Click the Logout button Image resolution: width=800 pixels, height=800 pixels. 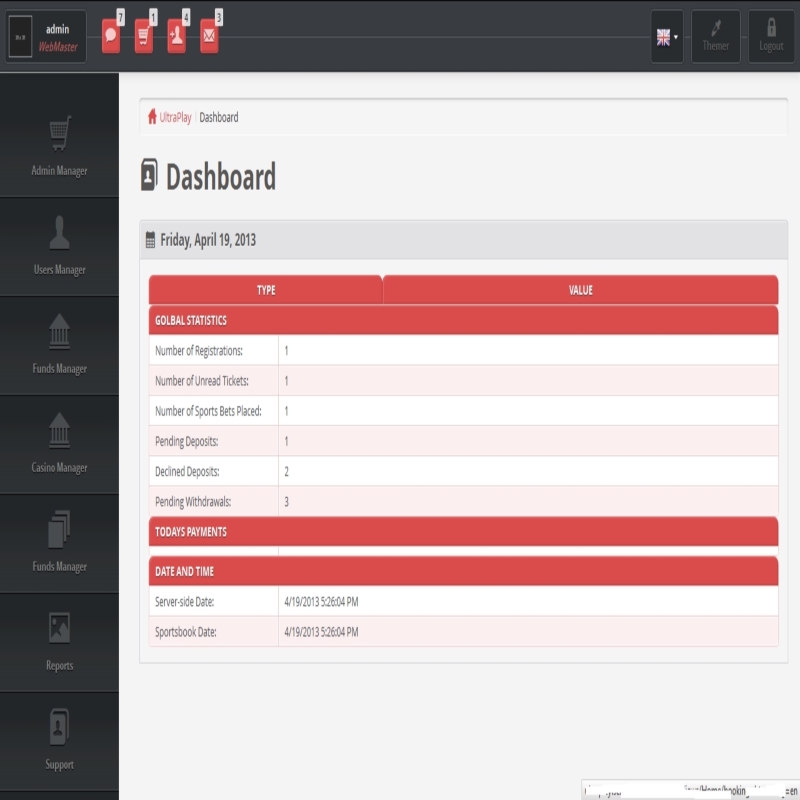click(771, 37)
